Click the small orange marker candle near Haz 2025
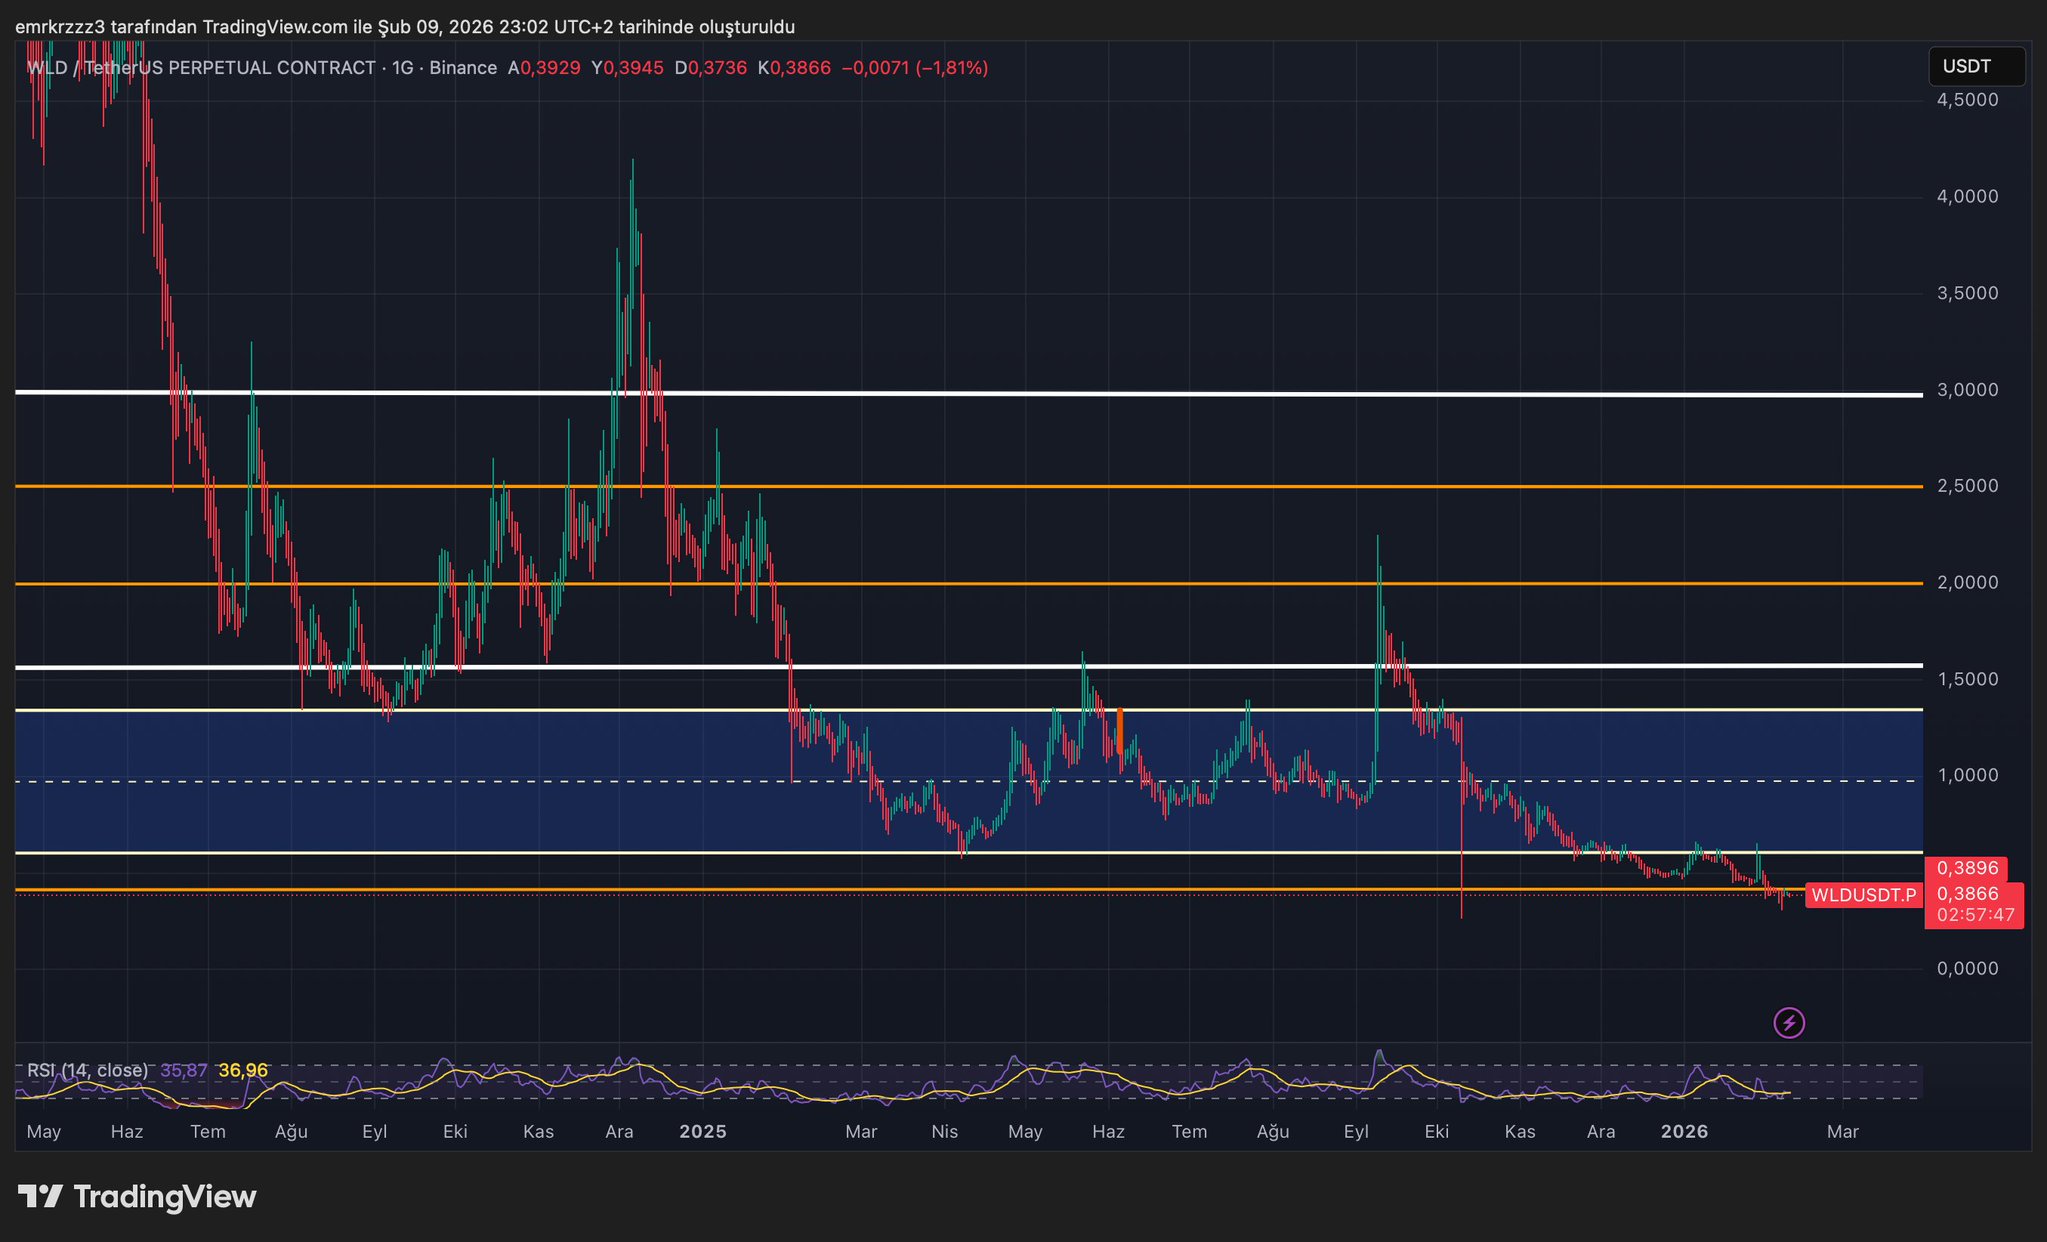This screenshot has width=2047, height=1242. point(1120,730)
